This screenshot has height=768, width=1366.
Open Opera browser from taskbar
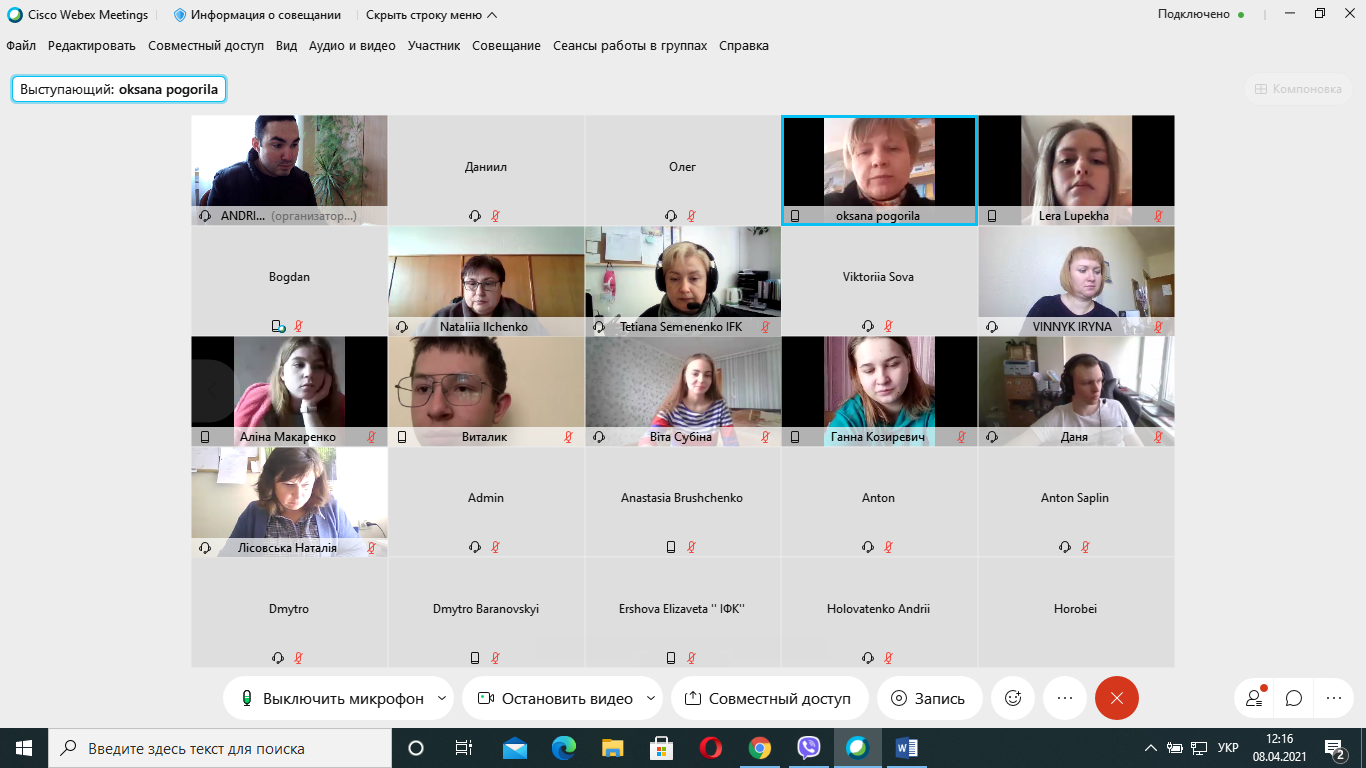(711, 748)
